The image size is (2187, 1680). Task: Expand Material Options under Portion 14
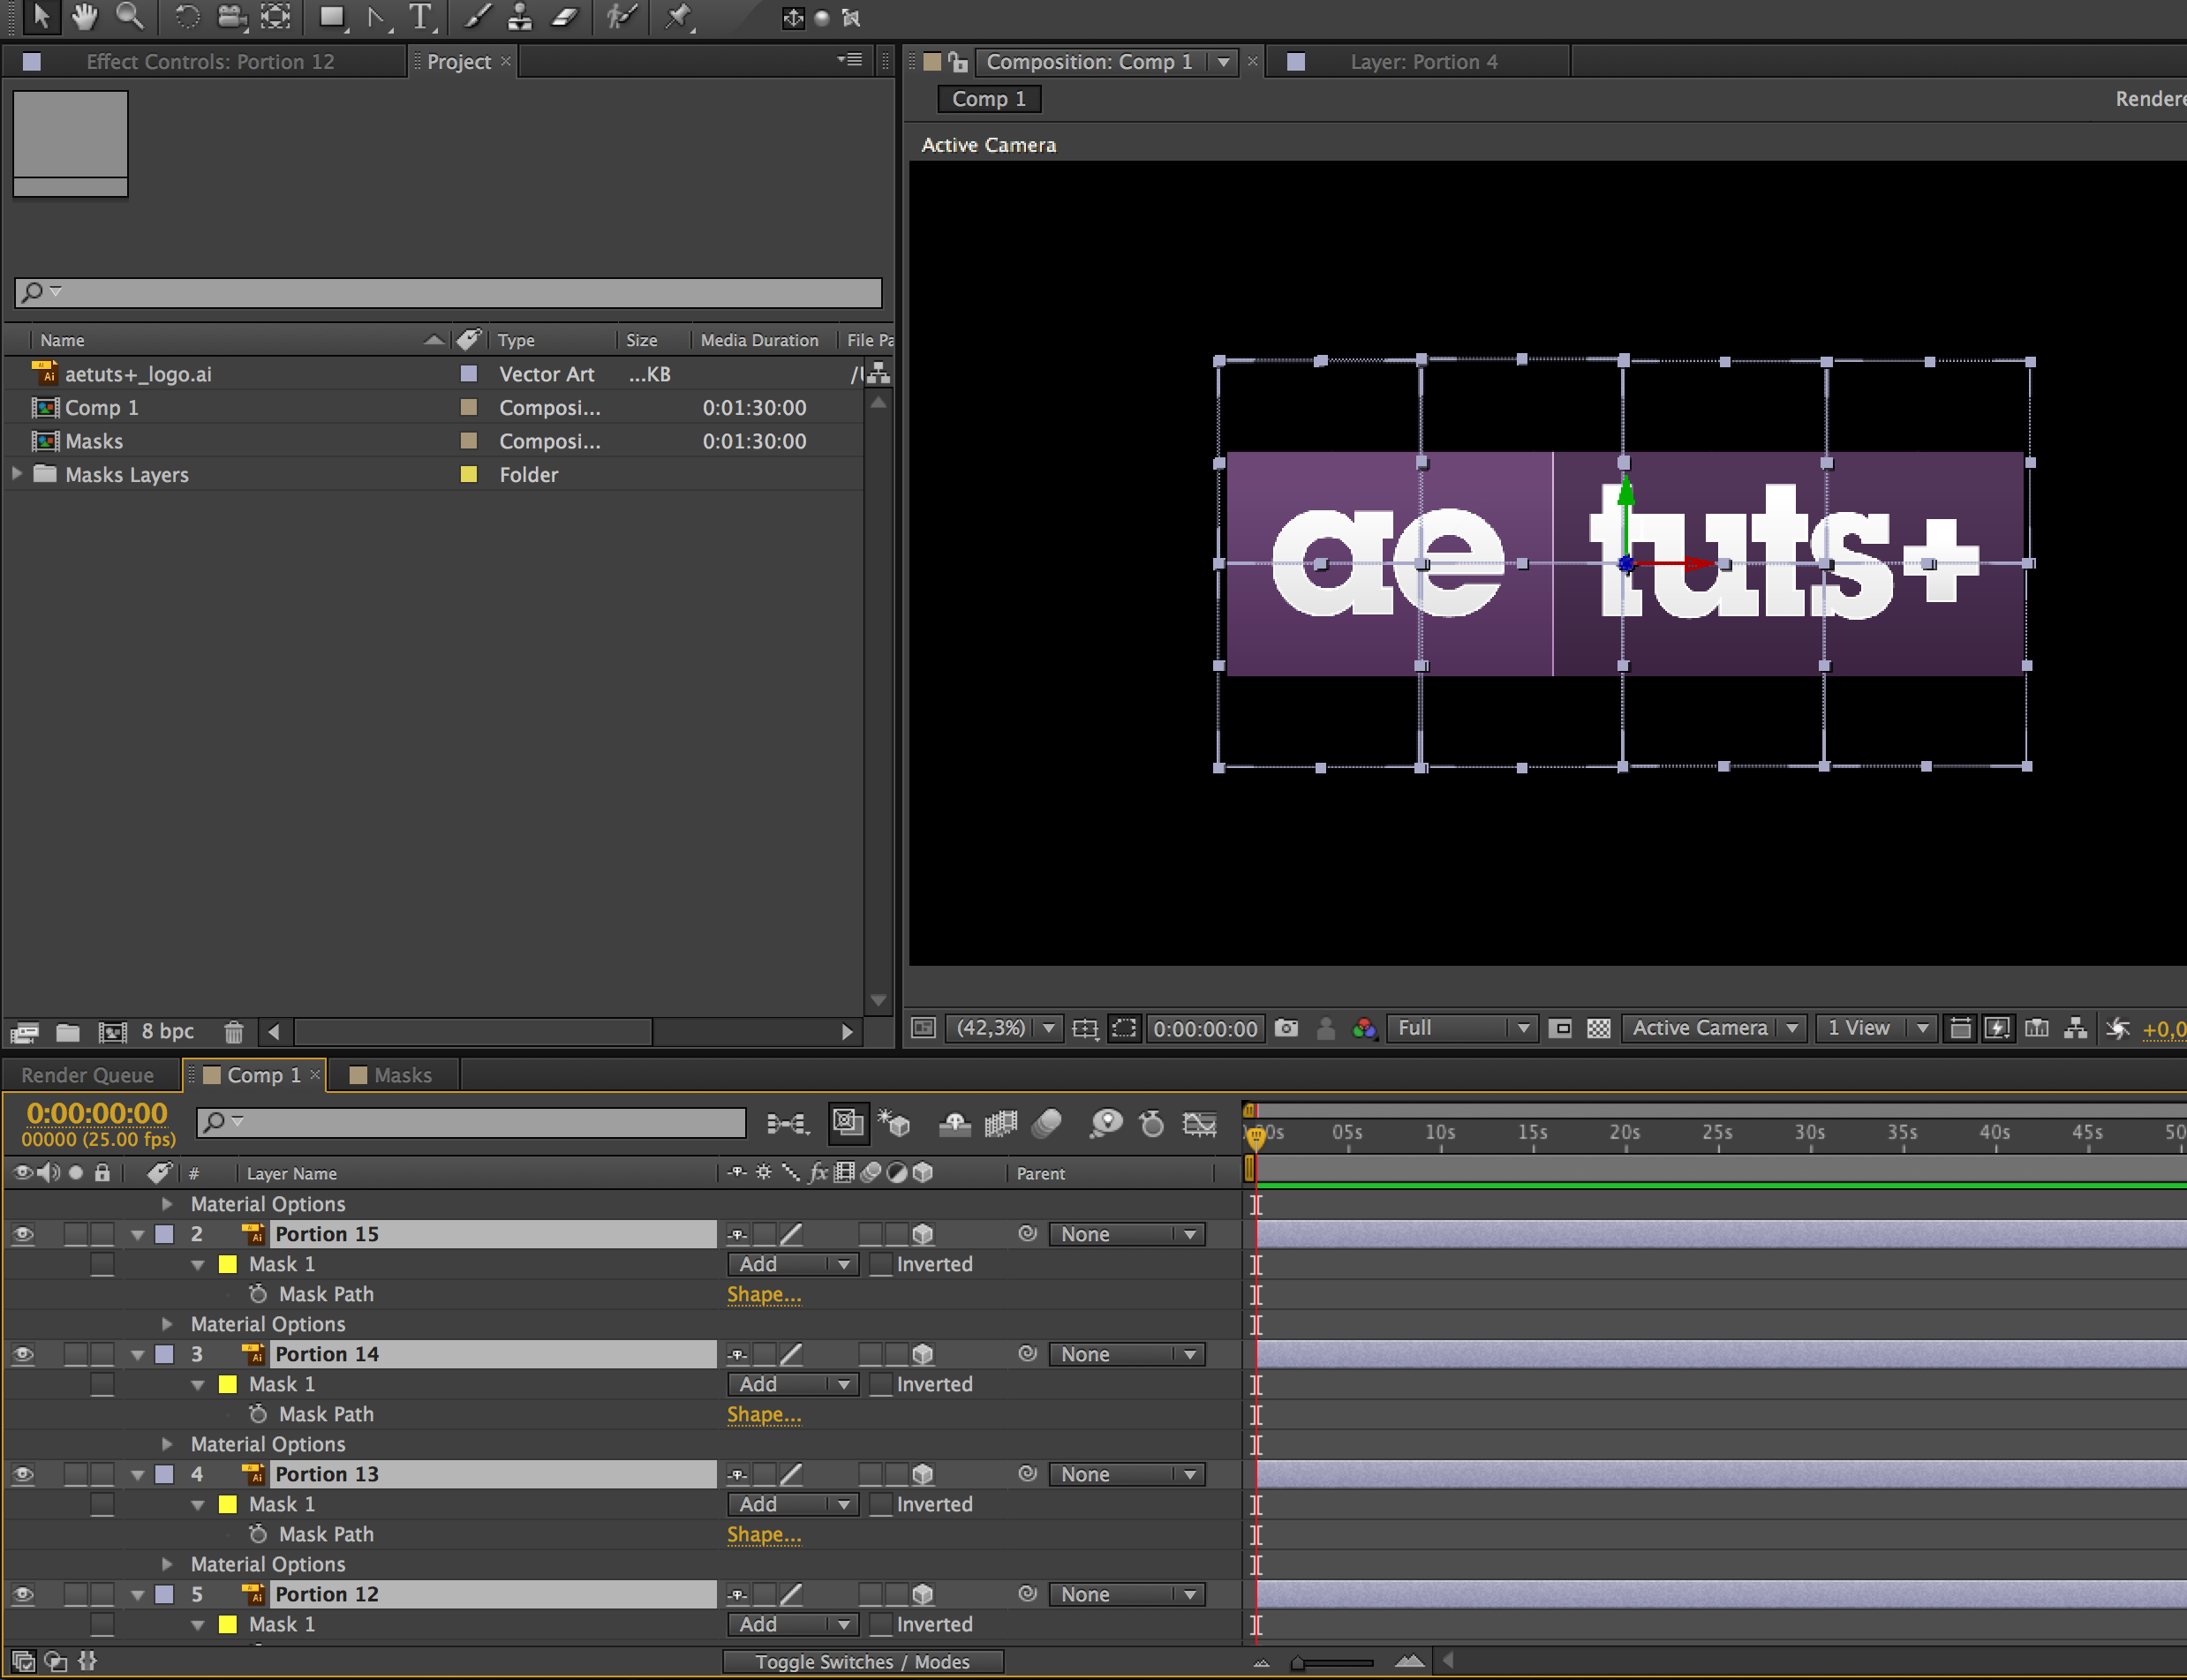(x=167, y=1444)
